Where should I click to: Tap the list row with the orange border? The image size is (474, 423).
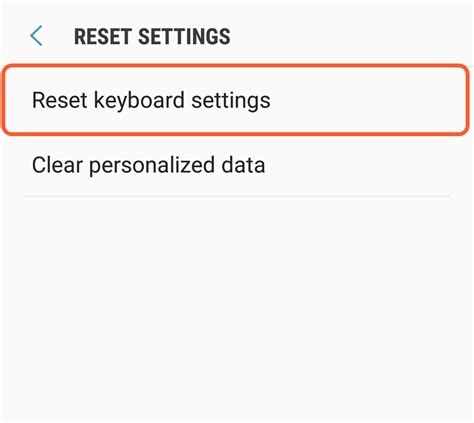[236, 100]
